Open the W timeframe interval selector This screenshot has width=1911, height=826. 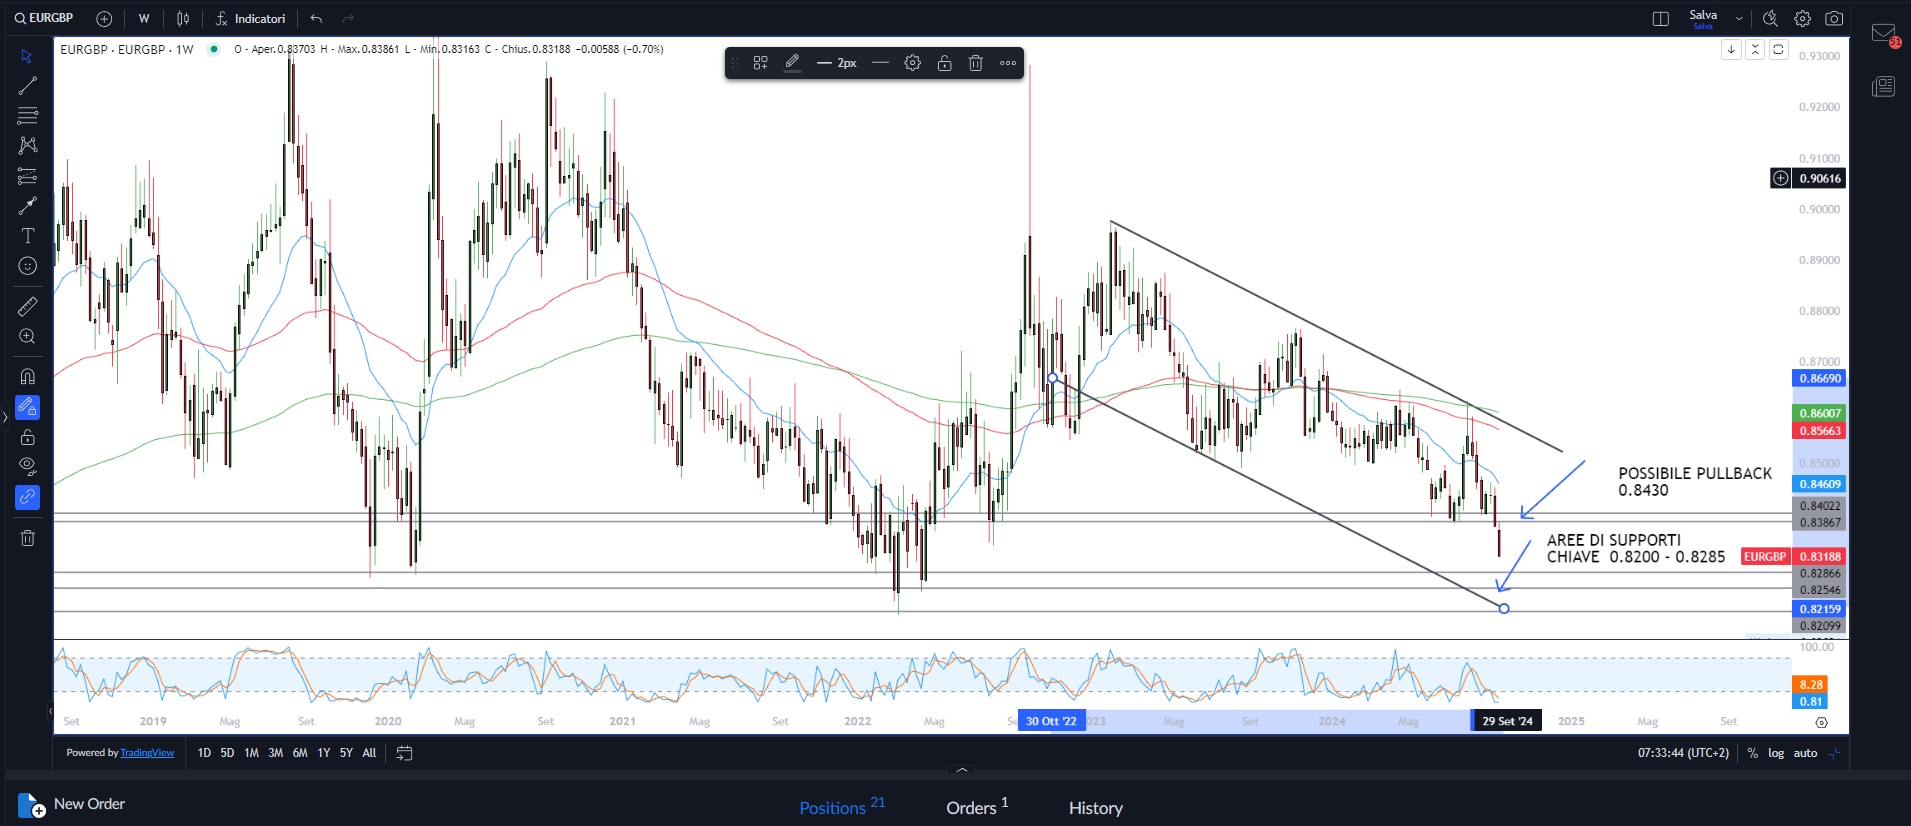click(x=144, y=19)
